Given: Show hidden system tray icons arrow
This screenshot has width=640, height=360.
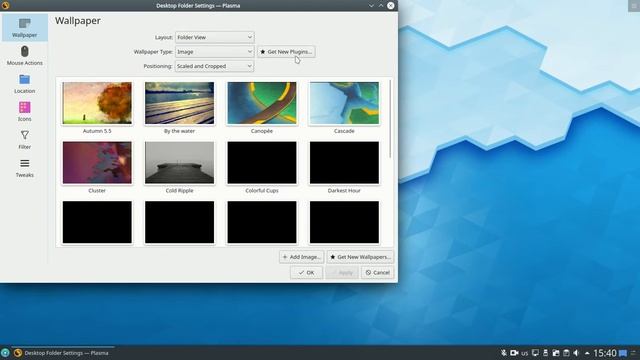Looking at the screenshot, I should tap(587, 353).
